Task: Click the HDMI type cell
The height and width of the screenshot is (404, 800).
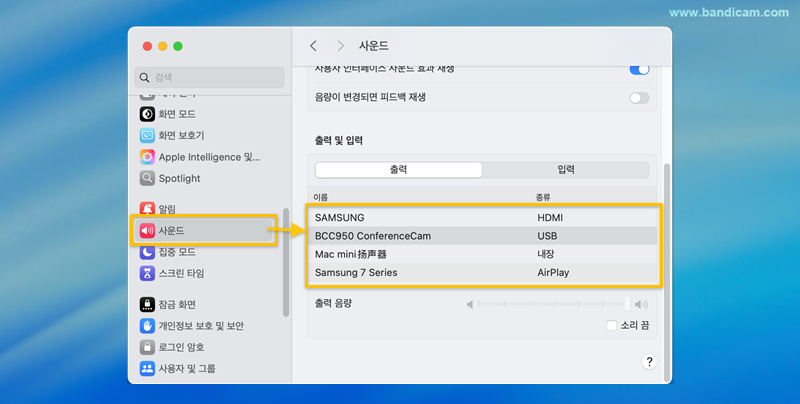Action: coord(550,218)
